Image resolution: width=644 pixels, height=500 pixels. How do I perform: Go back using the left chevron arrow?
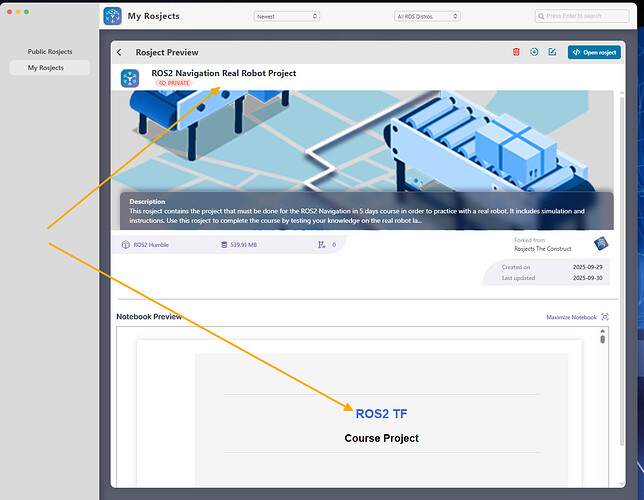(119, 52)
